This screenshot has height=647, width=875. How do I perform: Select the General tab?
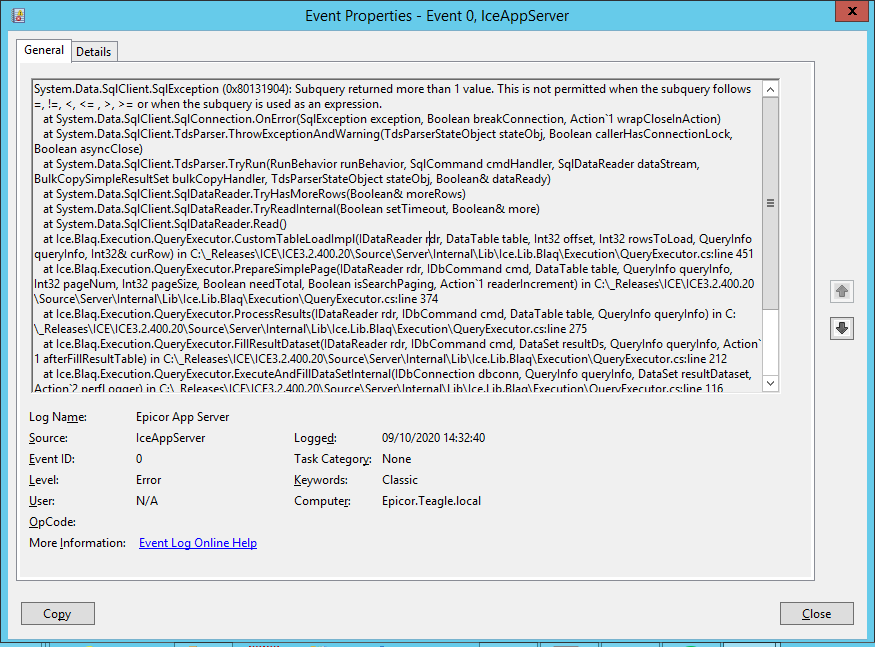[44, 50]
